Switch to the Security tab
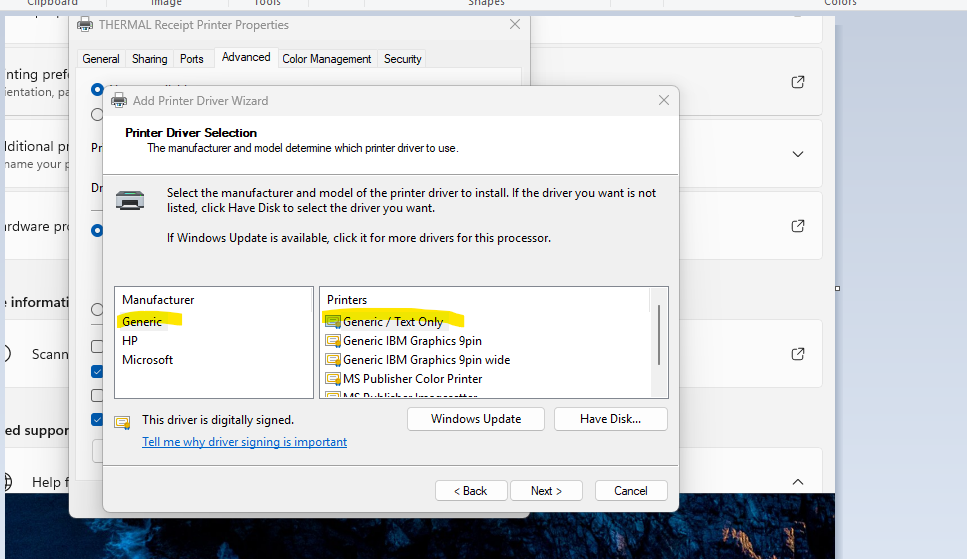 click(x=403, y=59)
